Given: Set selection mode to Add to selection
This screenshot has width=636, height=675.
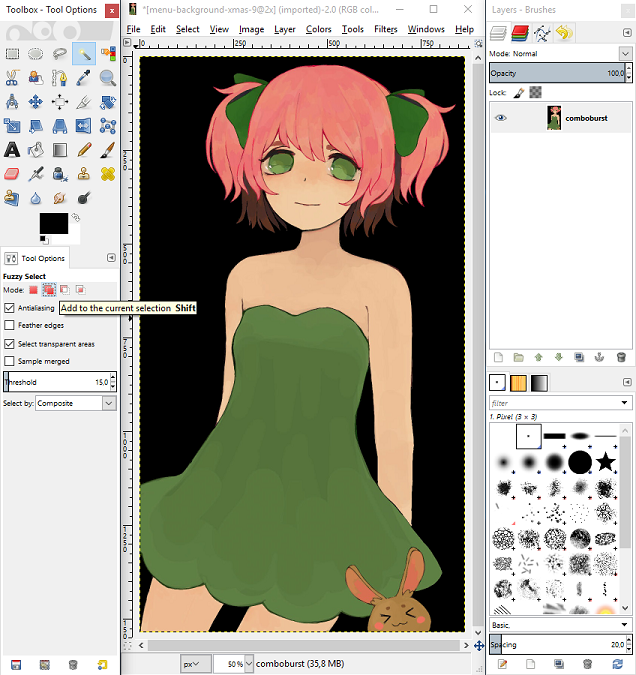Looking at the screenshot, I should [x=49, y=290].
